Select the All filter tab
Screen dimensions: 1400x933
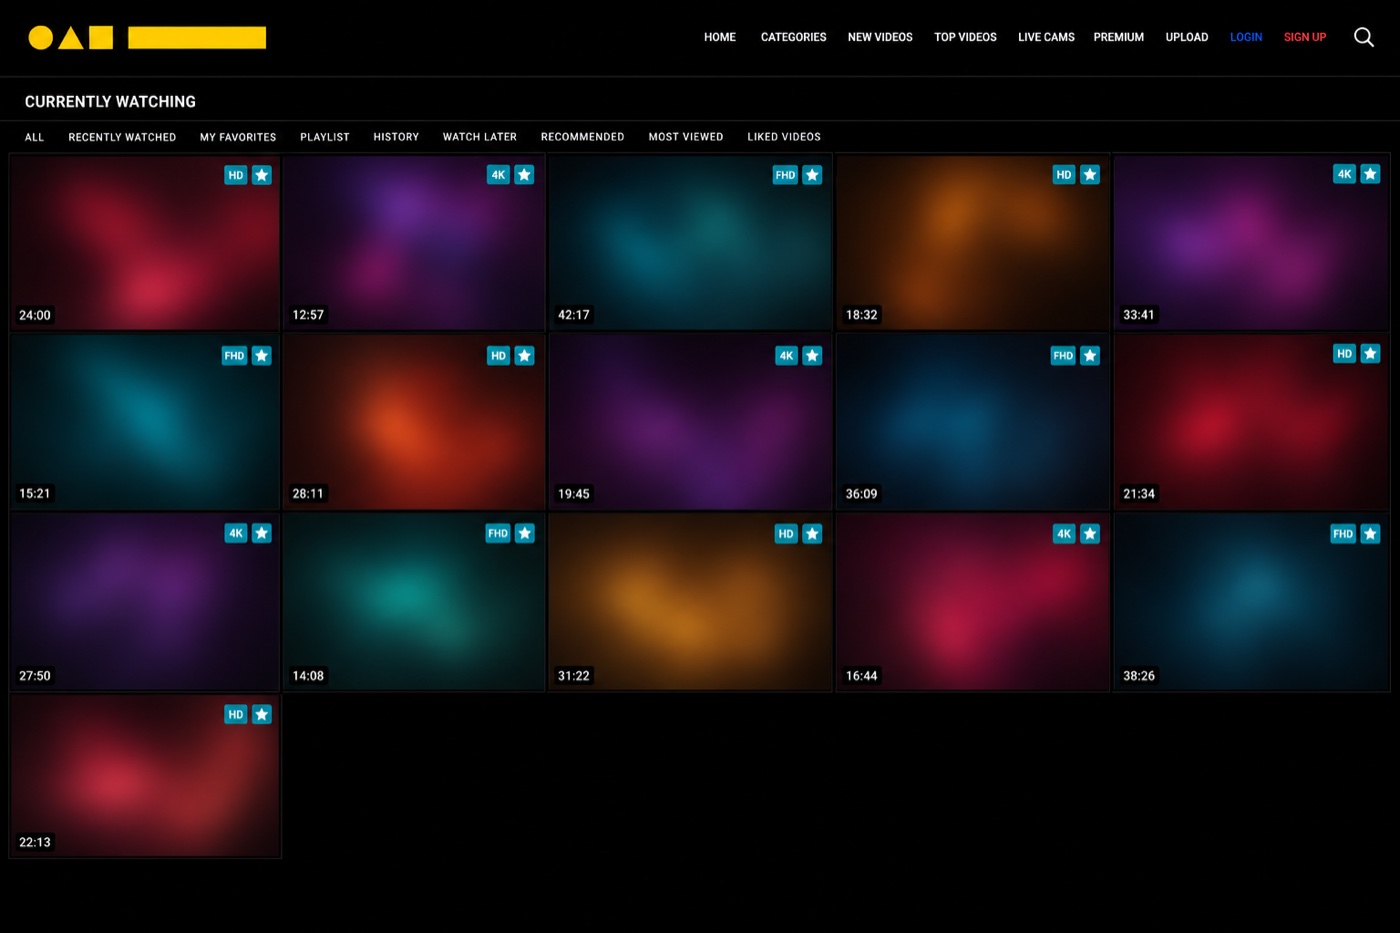pos(34,137)
